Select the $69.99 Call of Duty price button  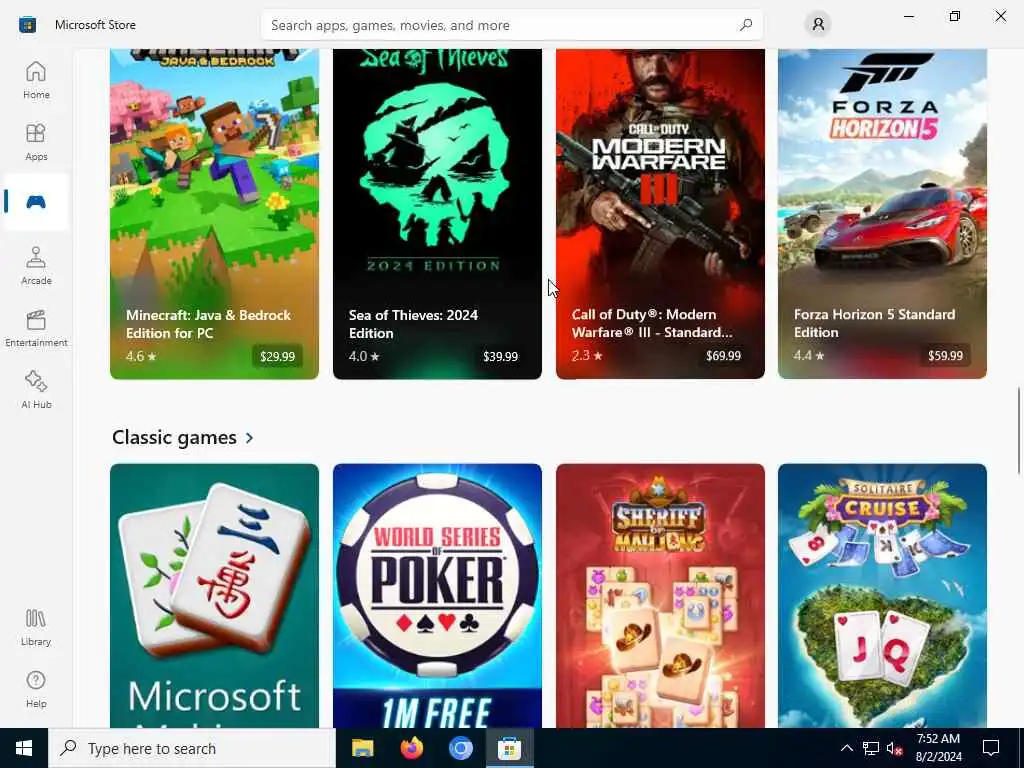click(723, 356)
